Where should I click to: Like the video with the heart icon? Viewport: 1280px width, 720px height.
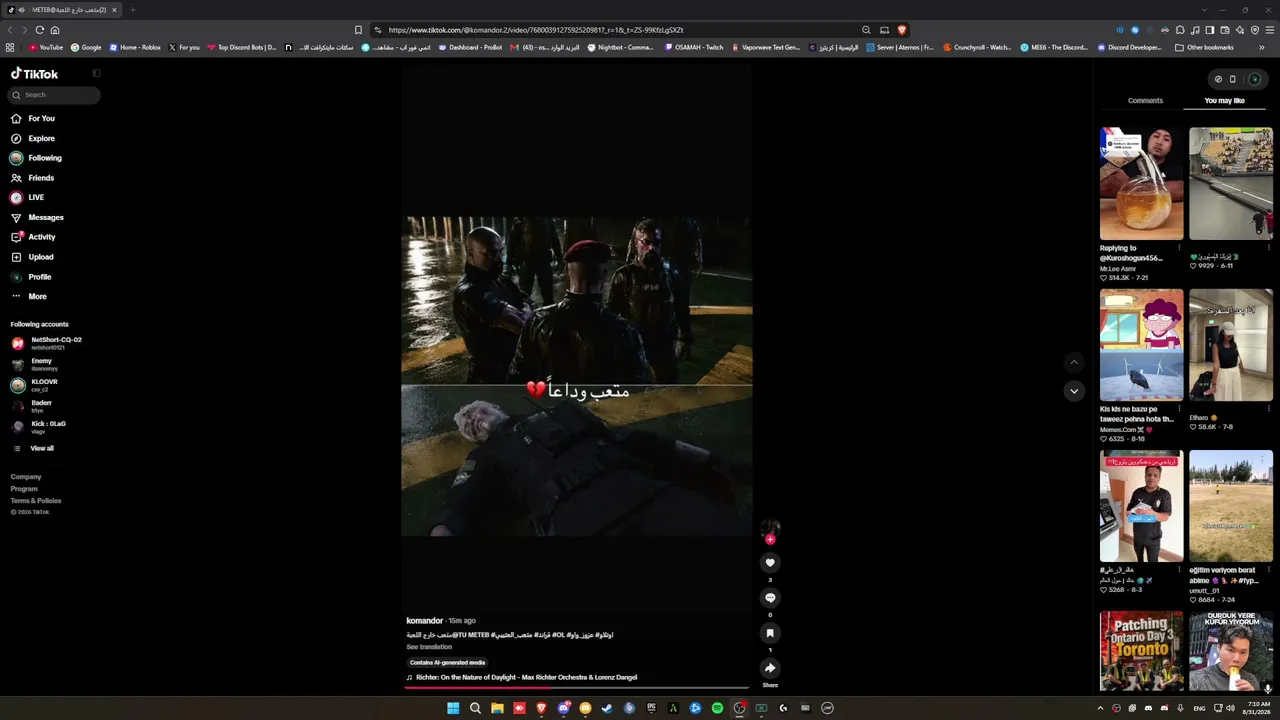770,563
